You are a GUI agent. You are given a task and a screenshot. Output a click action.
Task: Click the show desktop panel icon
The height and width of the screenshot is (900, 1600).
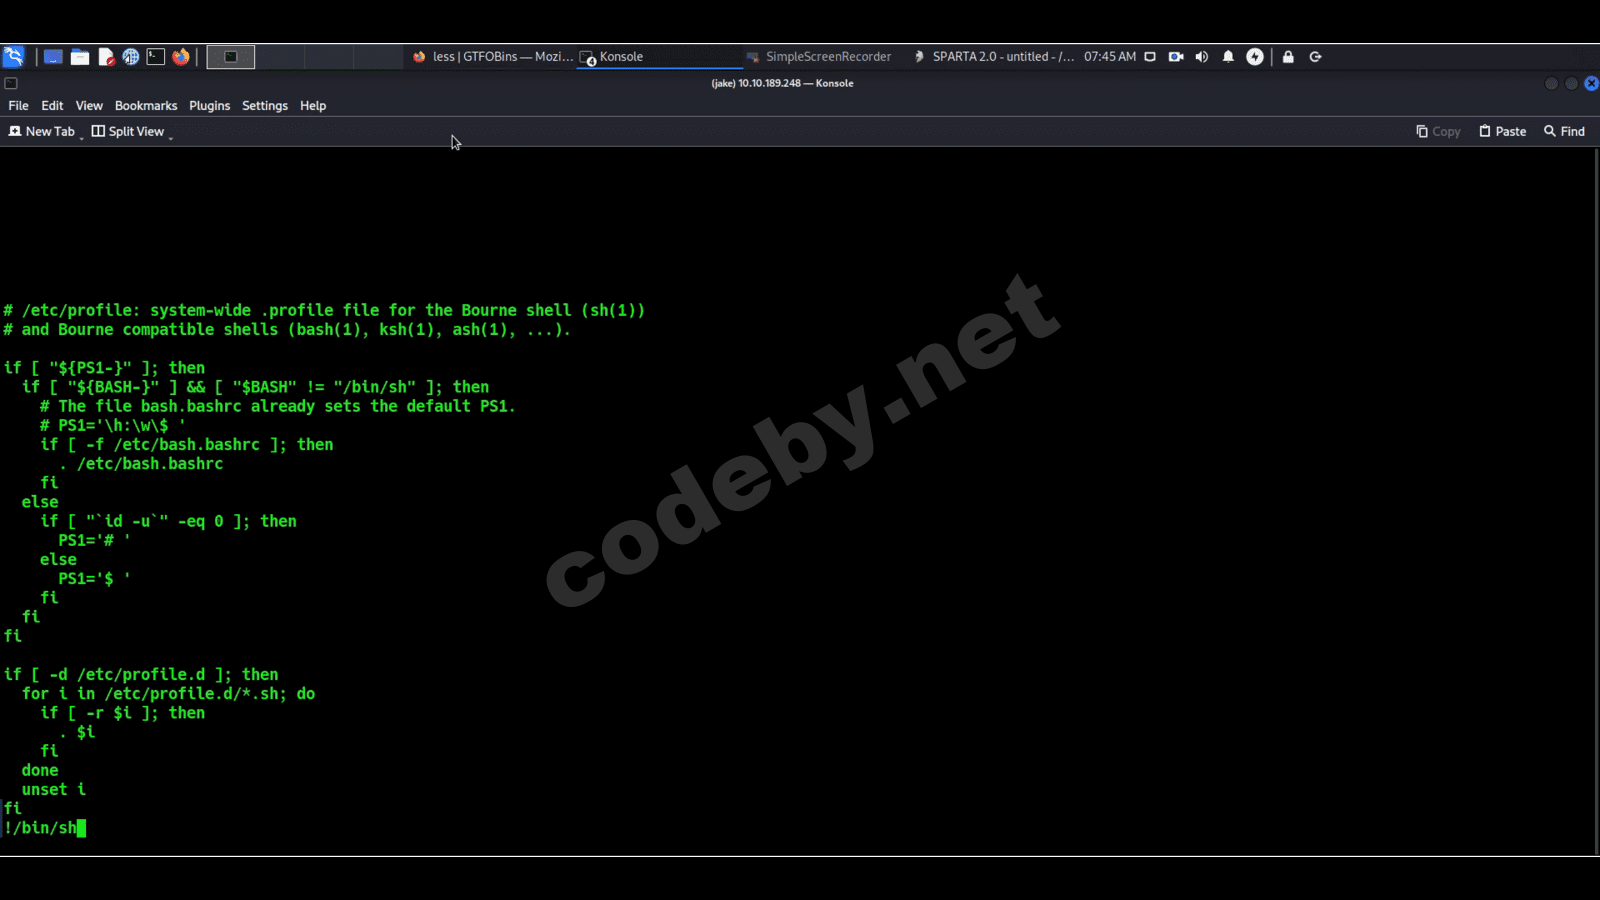click(x=53, y=57)
